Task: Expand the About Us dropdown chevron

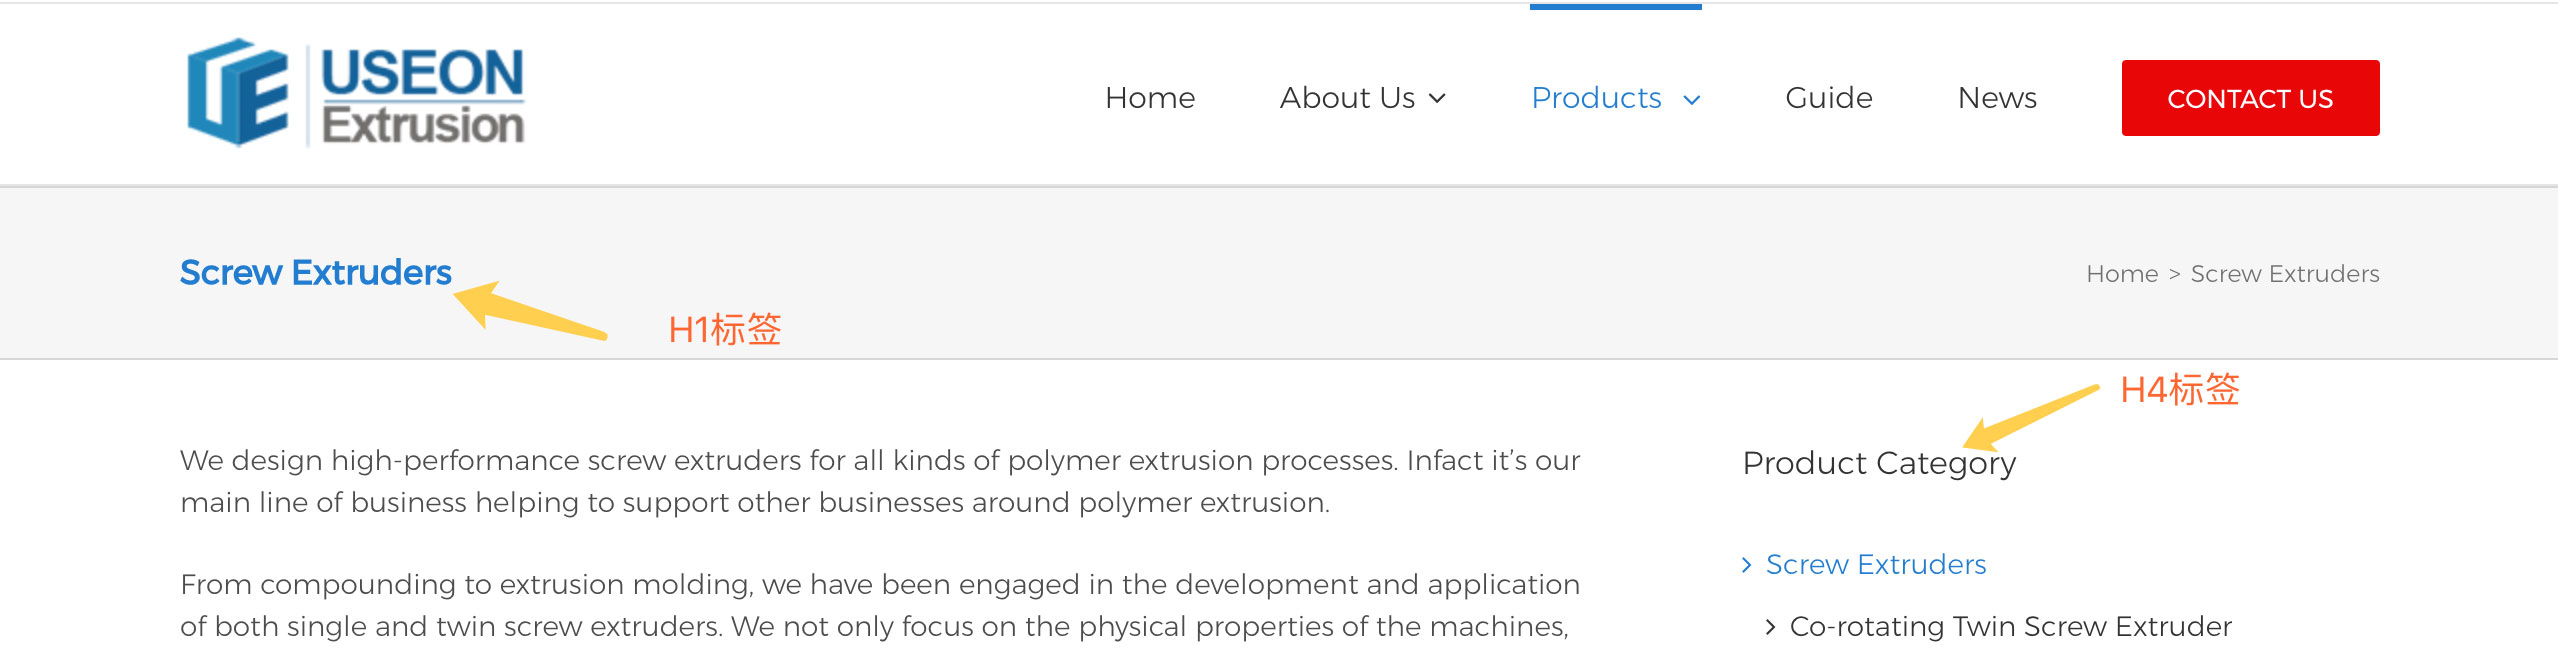Action: click(1437, 98)
